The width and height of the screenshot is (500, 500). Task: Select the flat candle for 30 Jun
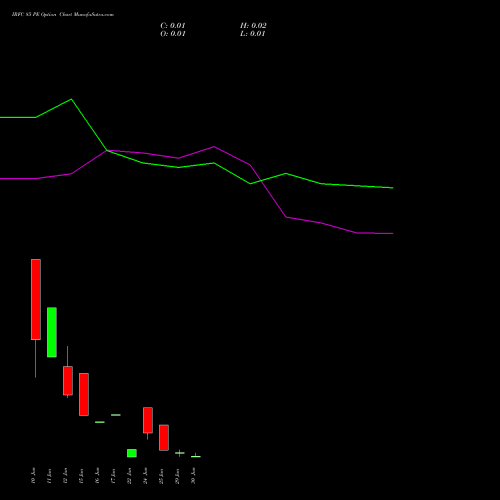196,456
